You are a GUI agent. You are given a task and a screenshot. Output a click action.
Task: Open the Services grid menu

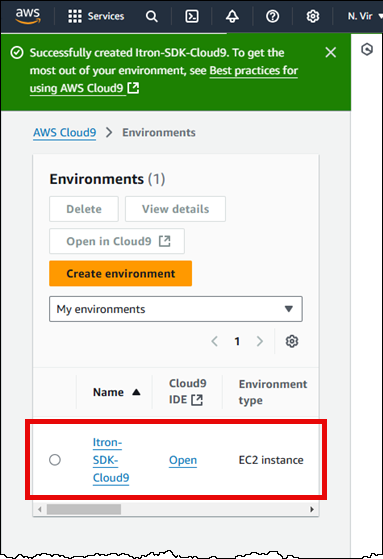click(x=96, y=16)
